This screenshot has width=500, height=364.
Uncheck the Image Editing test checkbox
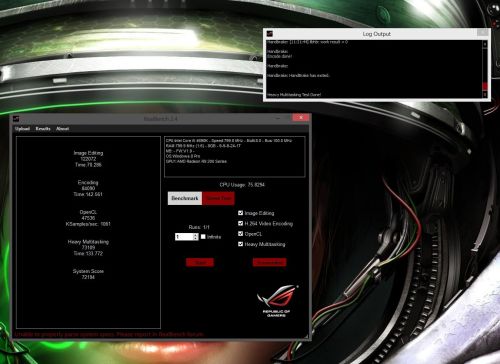(240, 213)
